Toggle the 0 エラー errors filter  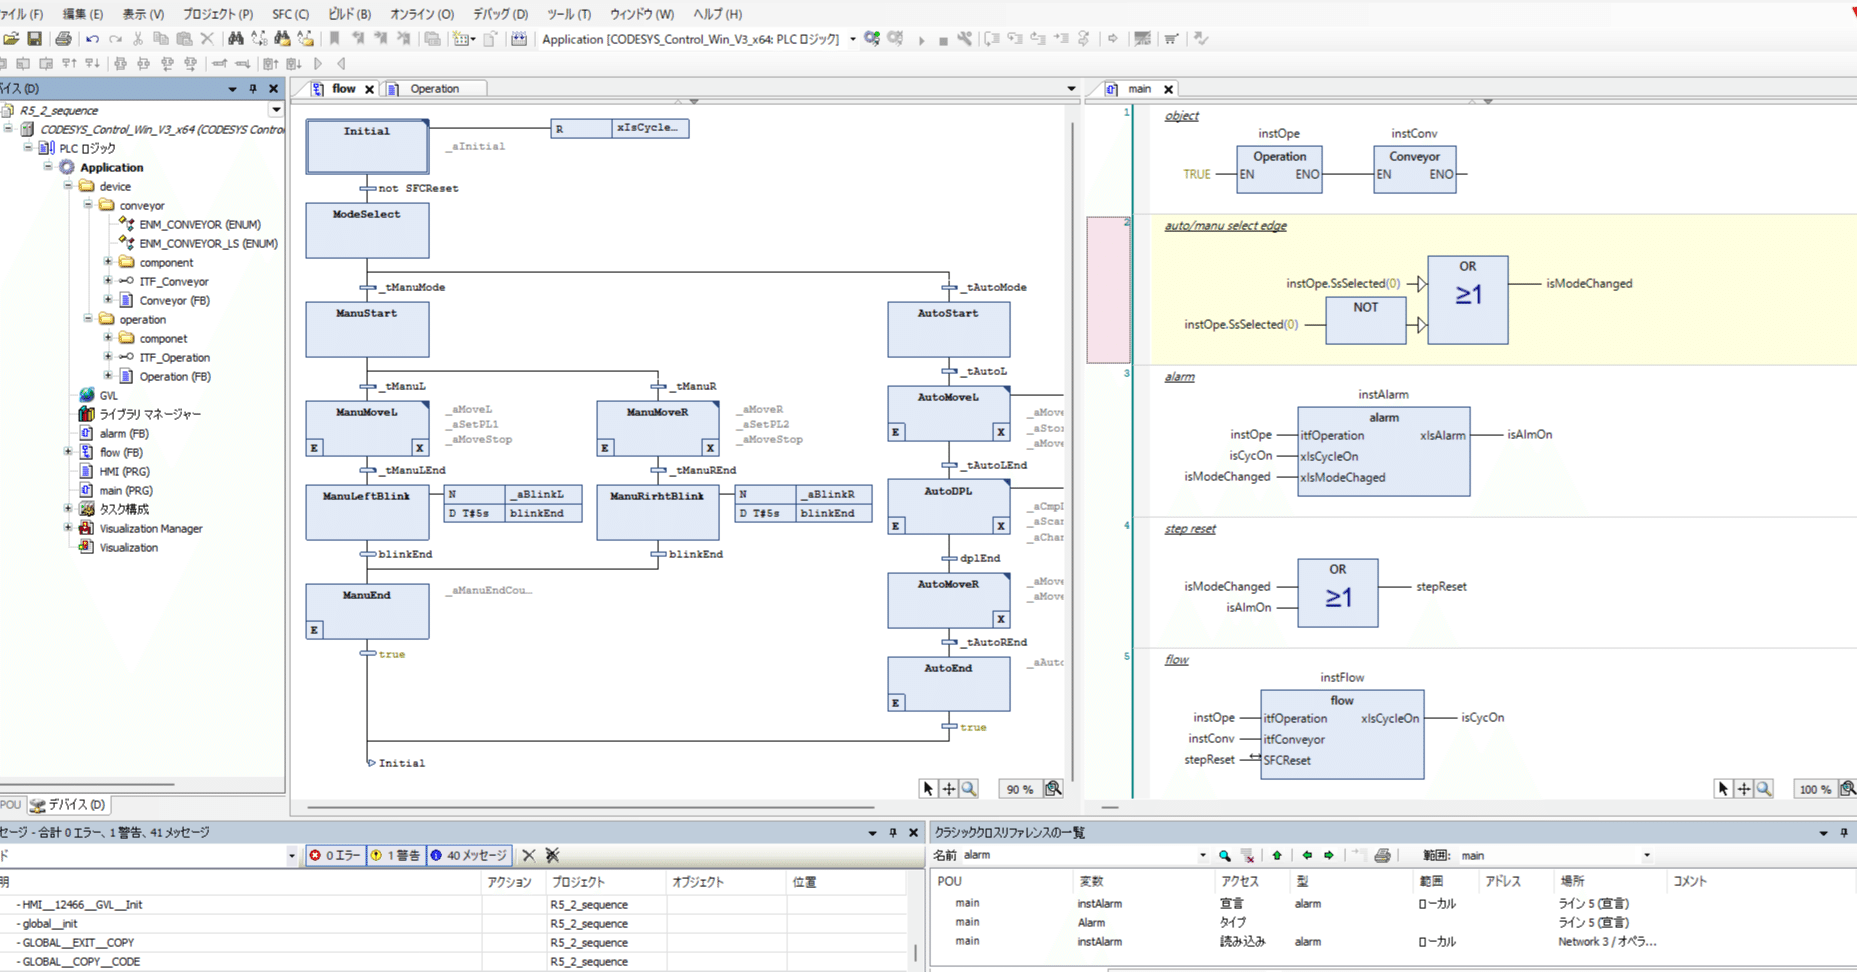pyautogui.click(x=335, y=856)
